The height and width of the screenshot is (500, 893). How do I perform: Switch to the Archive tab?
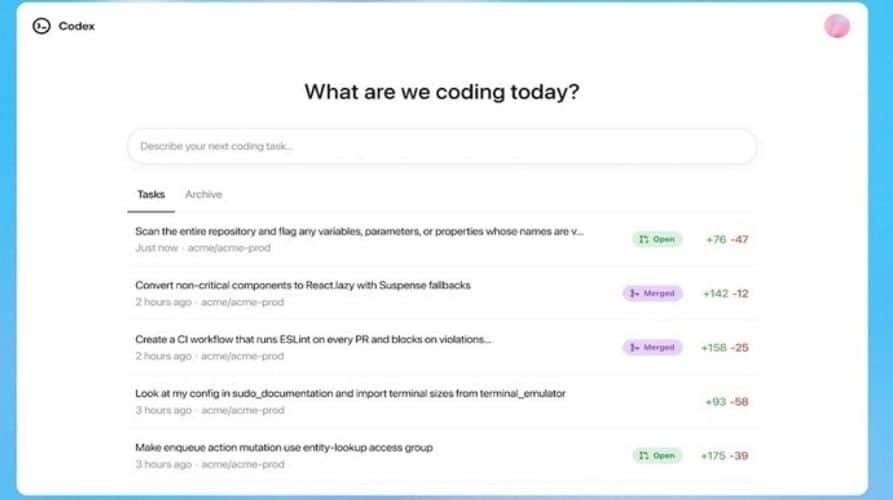(203, 195)
